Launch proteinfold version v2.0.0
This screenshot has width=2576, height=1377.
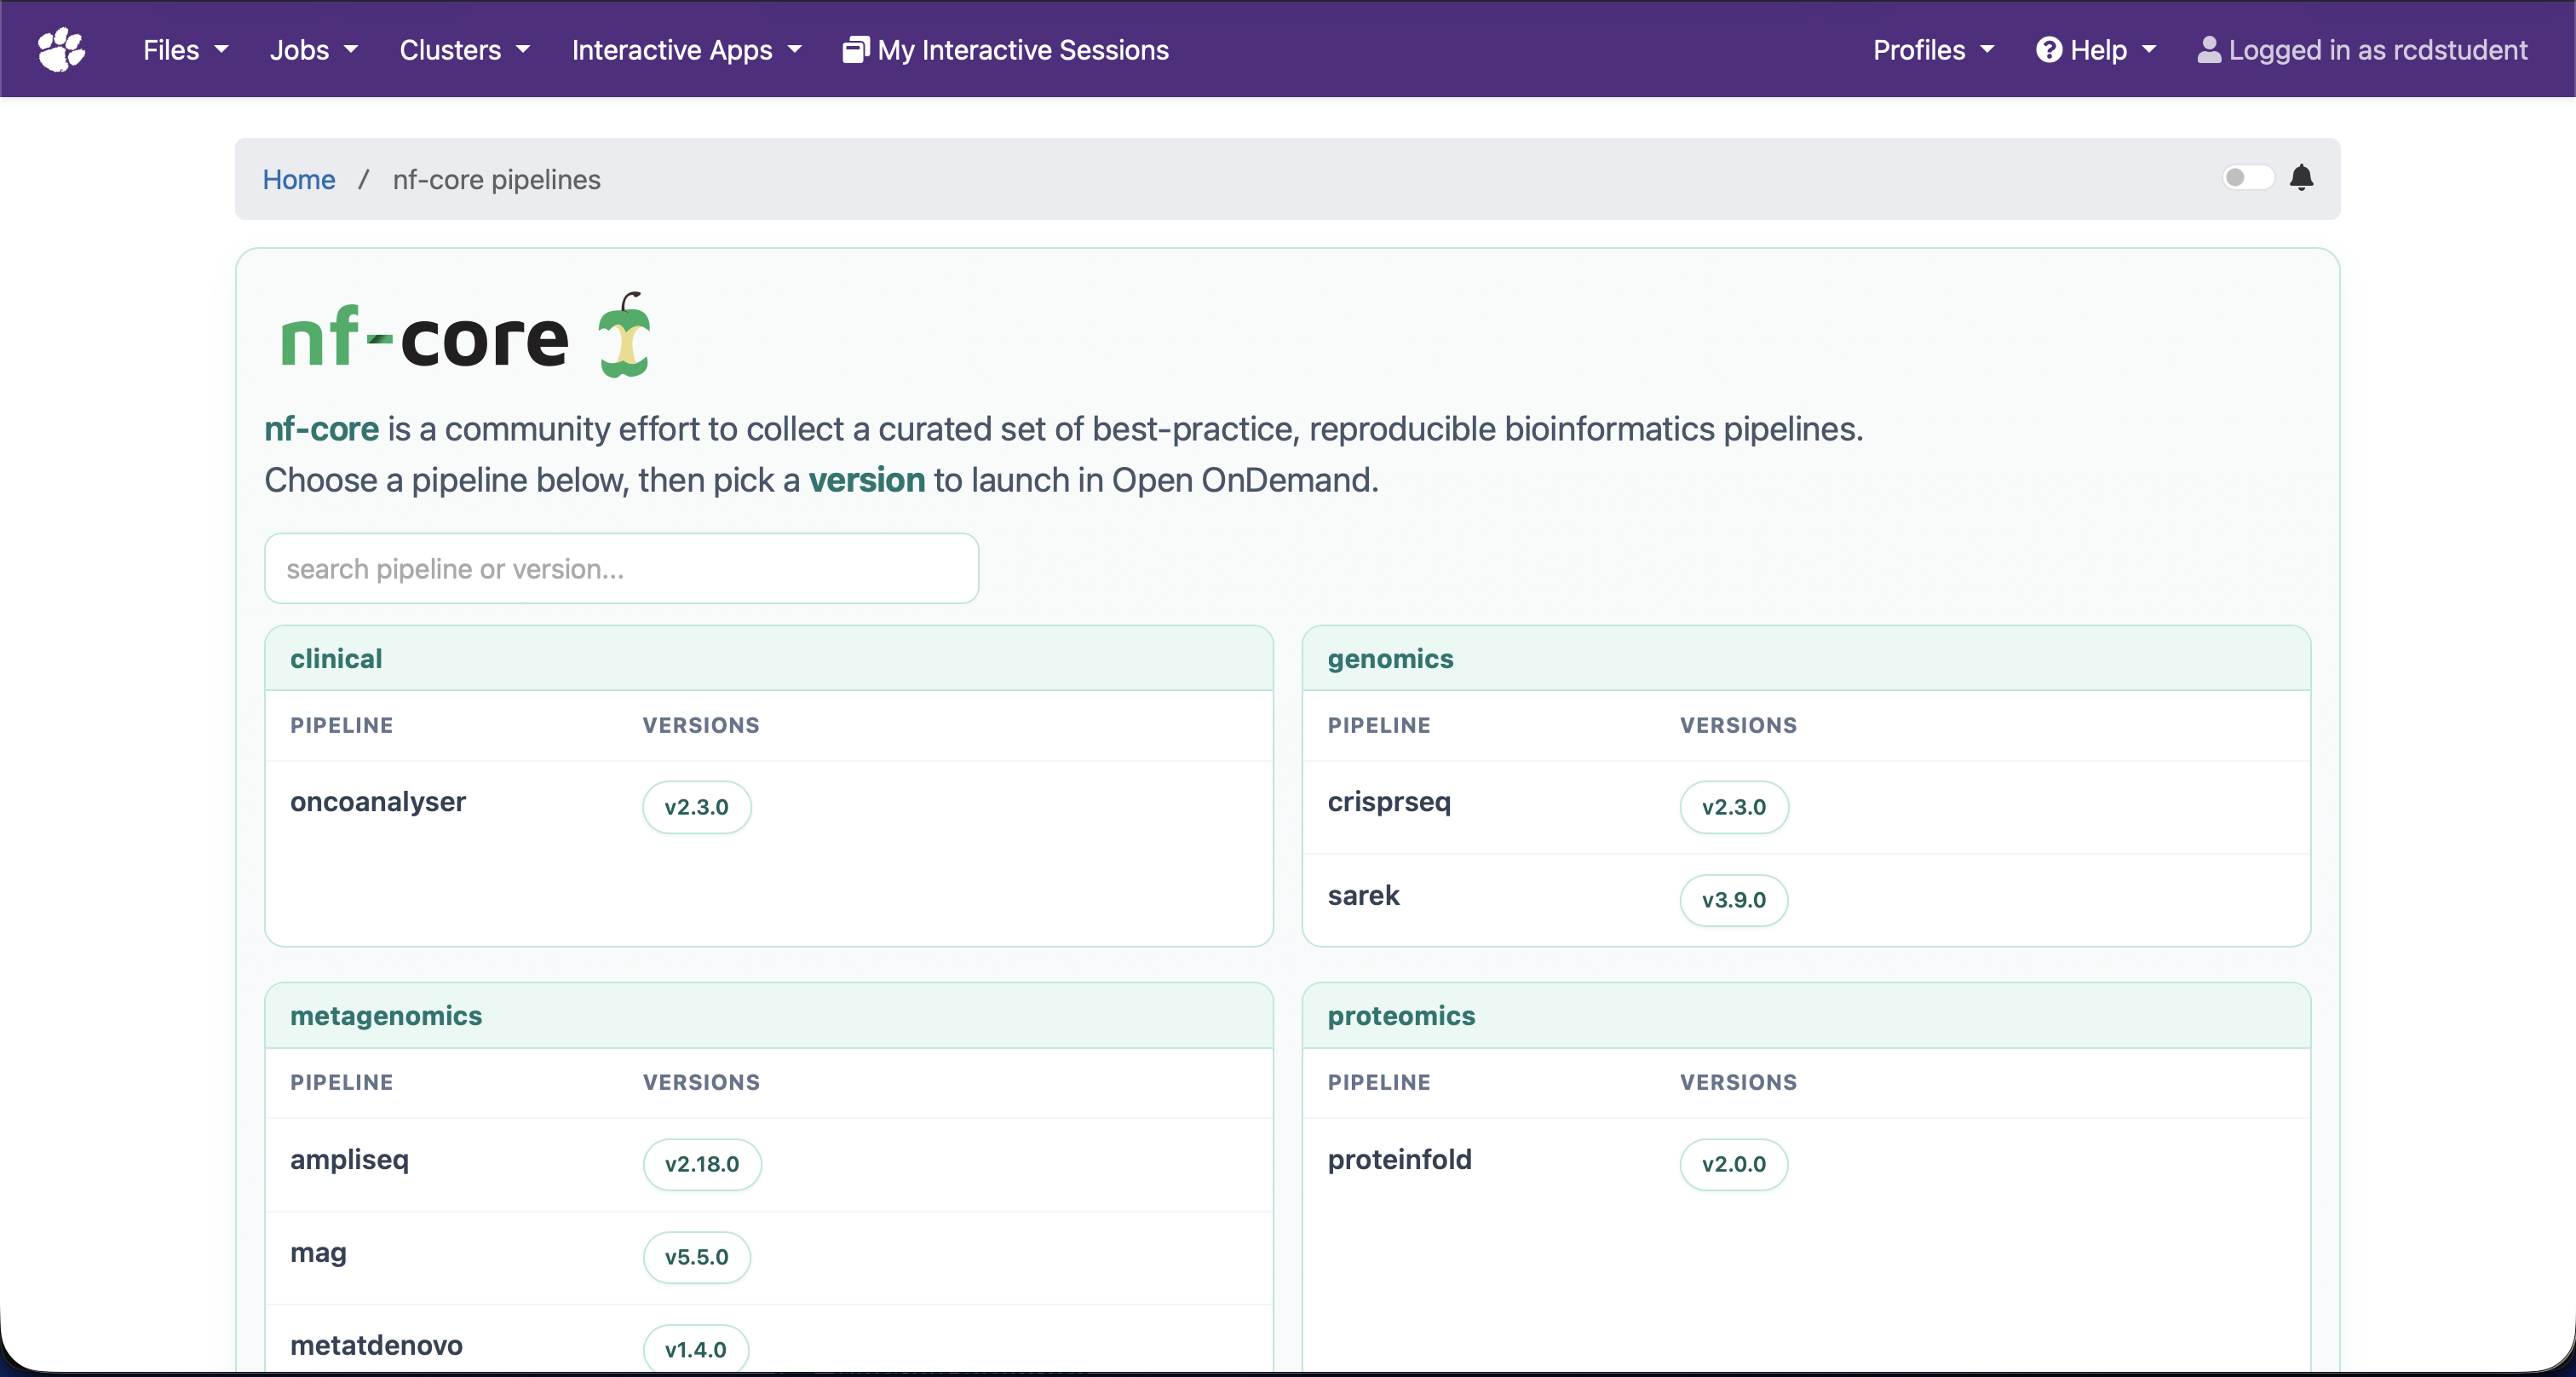1734,1163
